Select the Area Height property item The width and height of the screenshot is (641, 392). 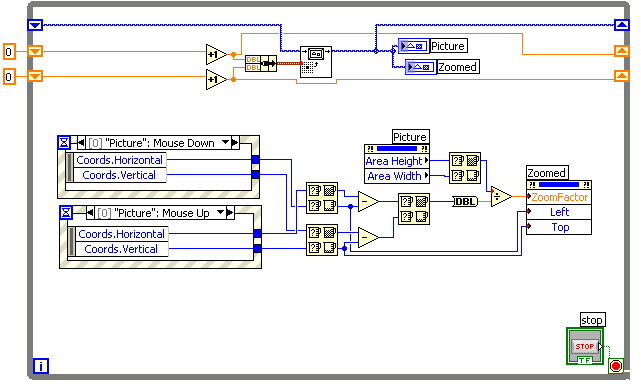pos(397,161)
